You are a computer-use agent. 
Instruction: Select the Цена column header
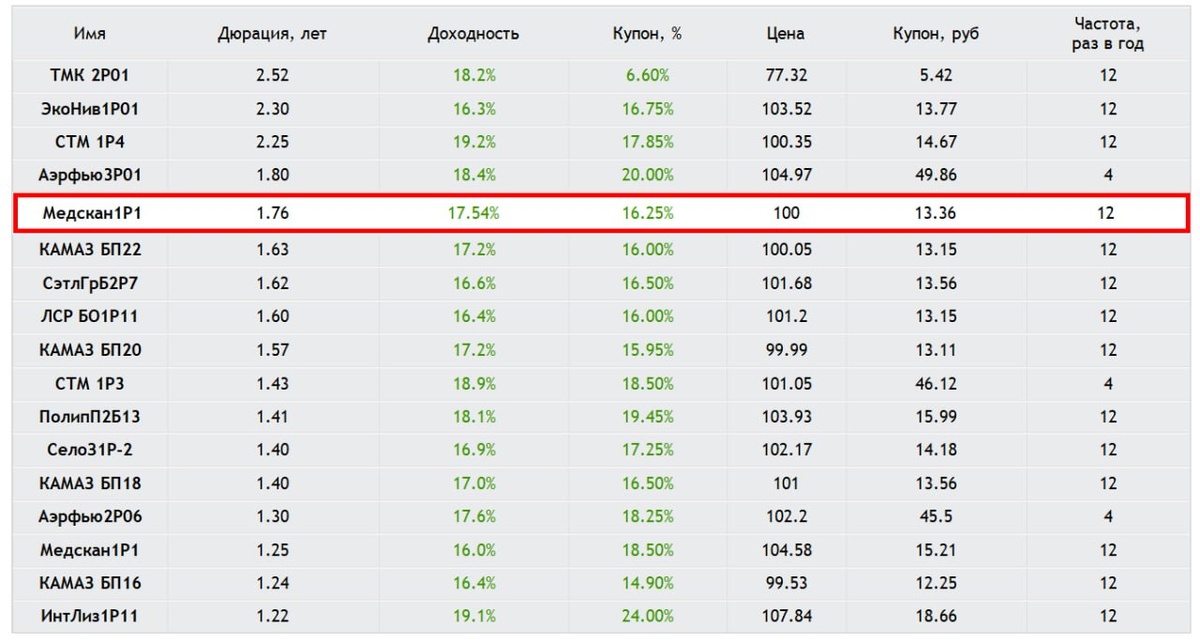click(x=785, y=34)
